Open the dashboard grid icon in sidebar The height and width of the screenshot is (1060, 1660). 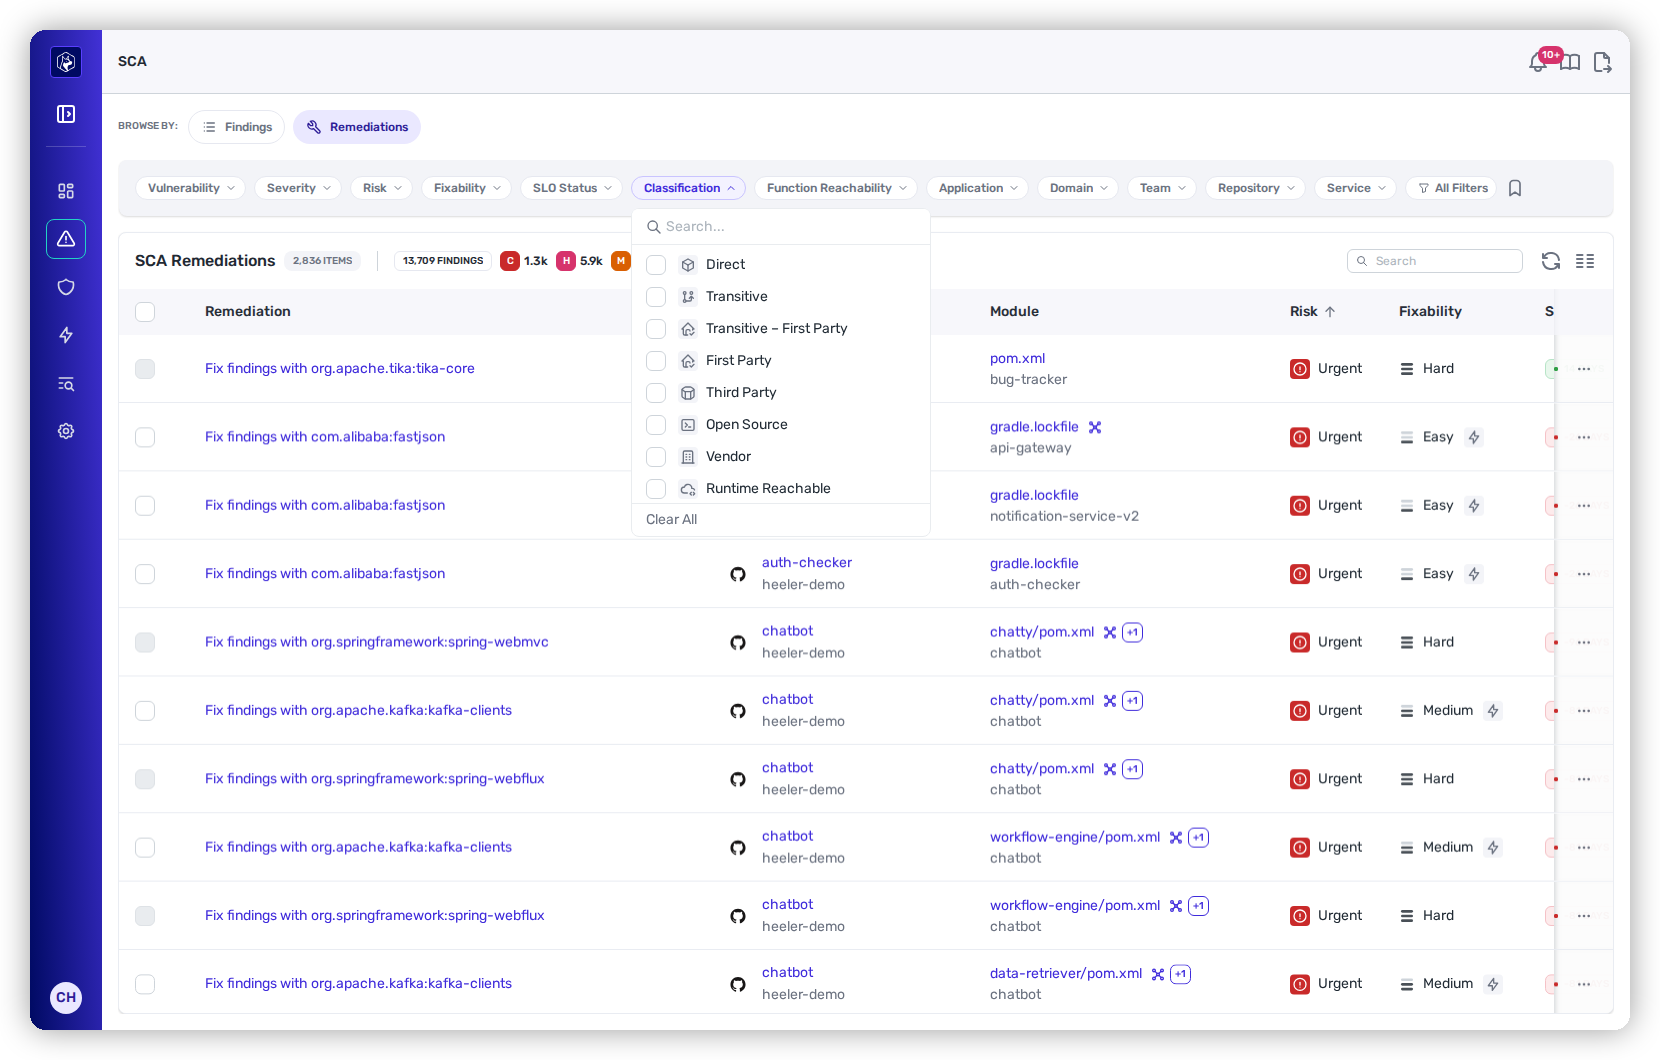(x=66, y=191)
